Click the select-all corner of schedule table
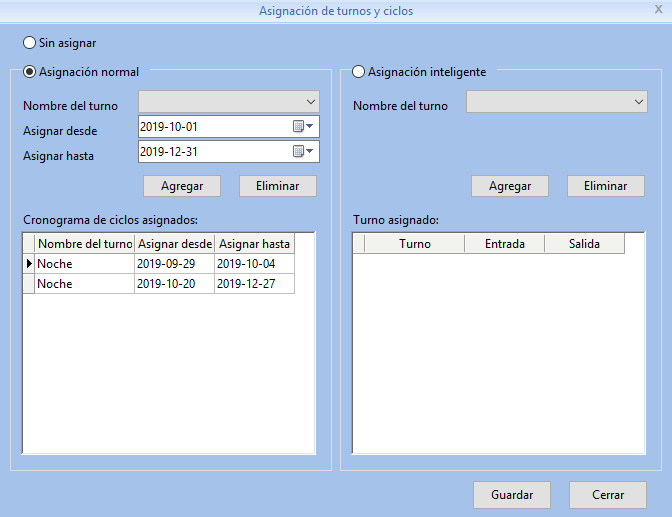 coord(29,243)
